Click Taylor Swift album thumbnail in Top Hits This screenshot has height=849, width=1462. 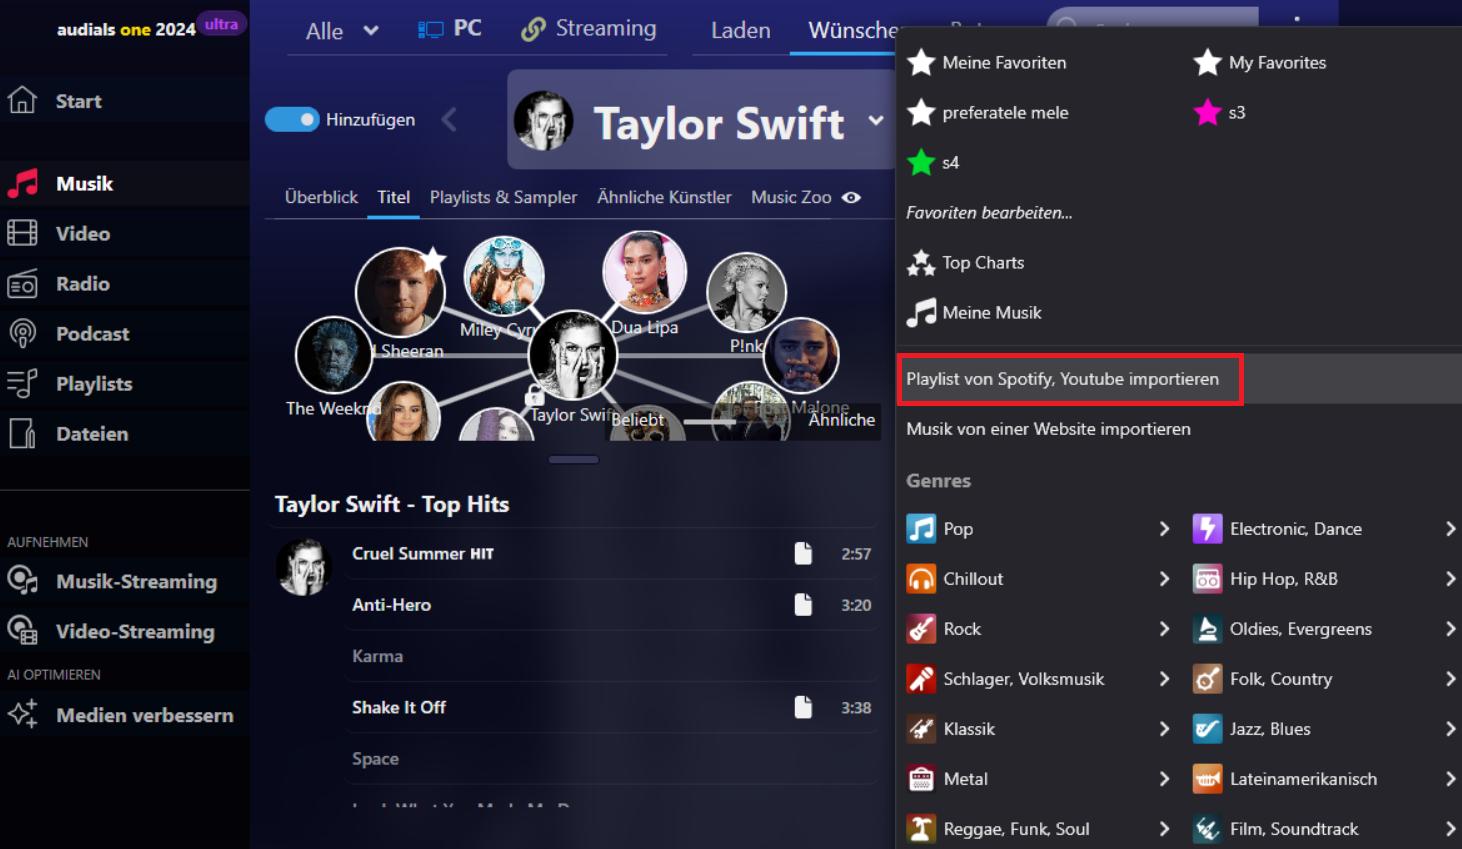[304, 567]
